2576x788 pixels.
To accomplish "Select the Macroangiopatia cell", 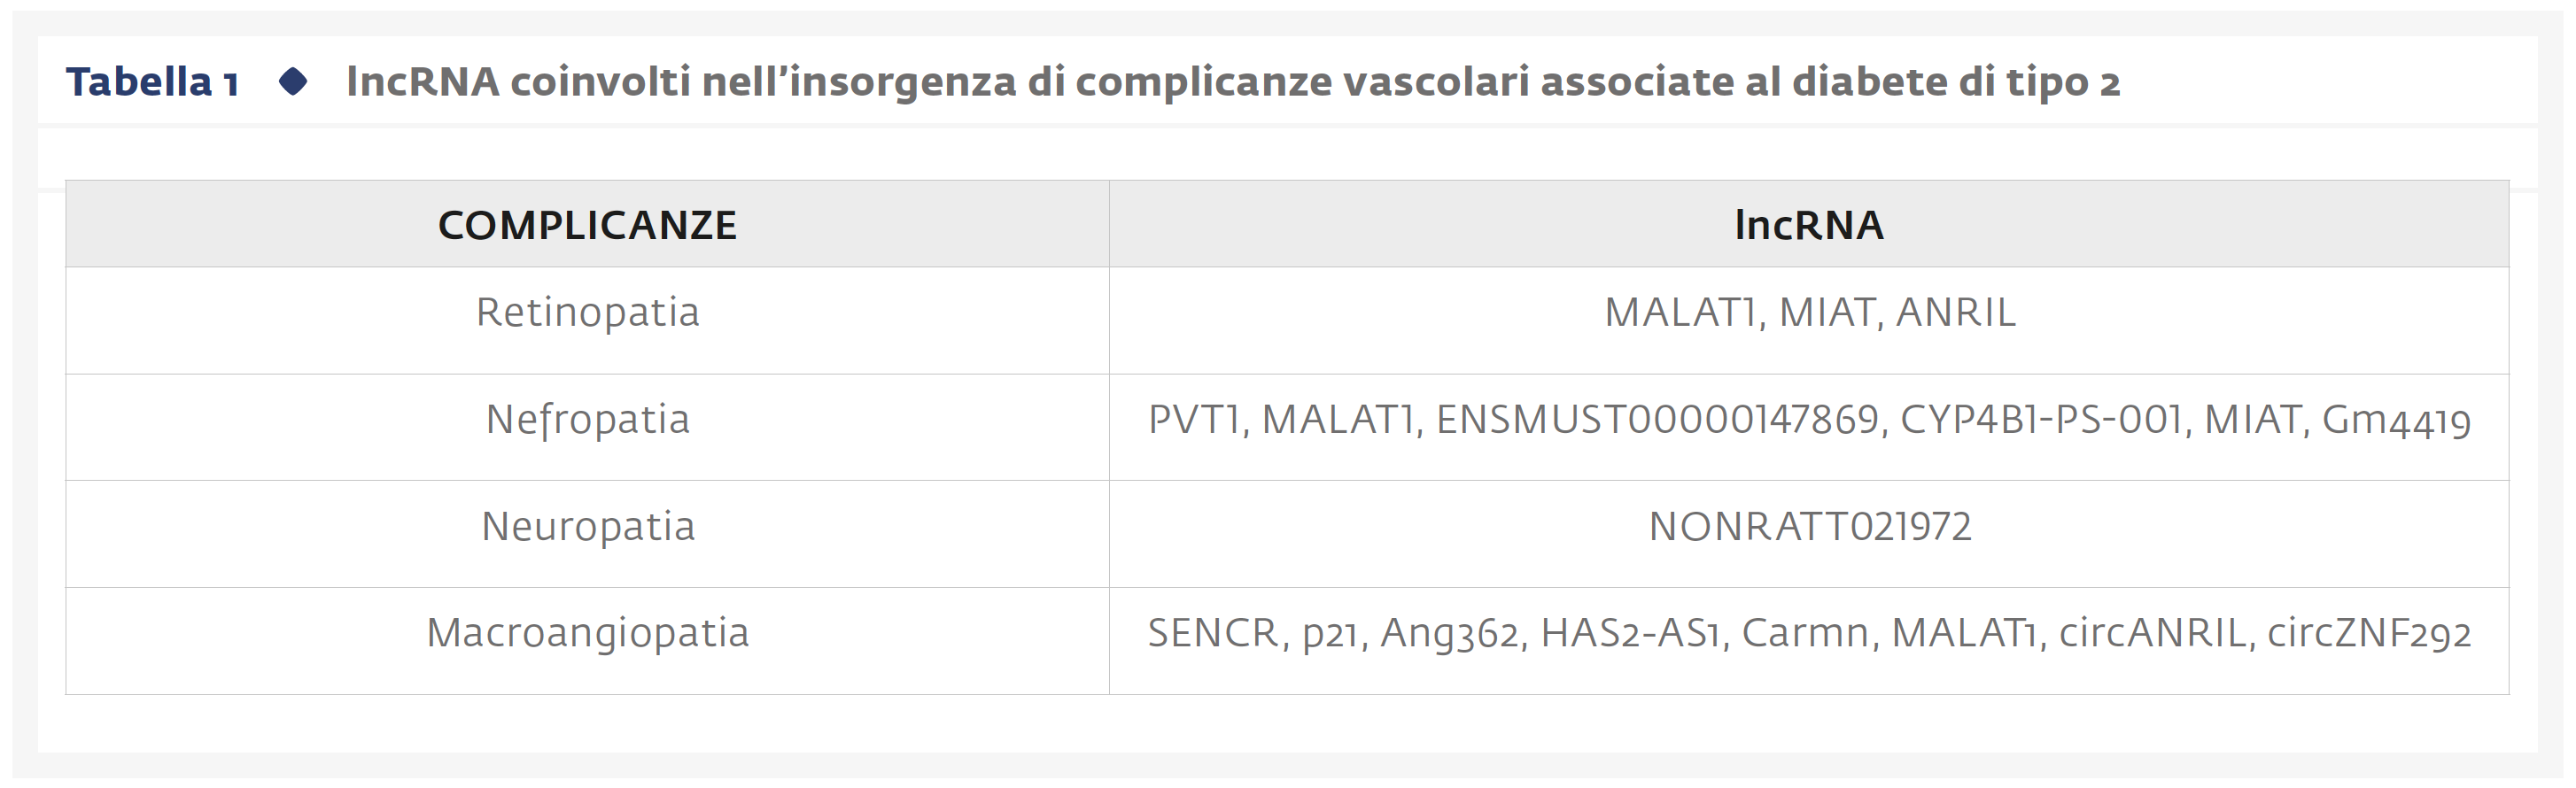I will tap(587, 633).
